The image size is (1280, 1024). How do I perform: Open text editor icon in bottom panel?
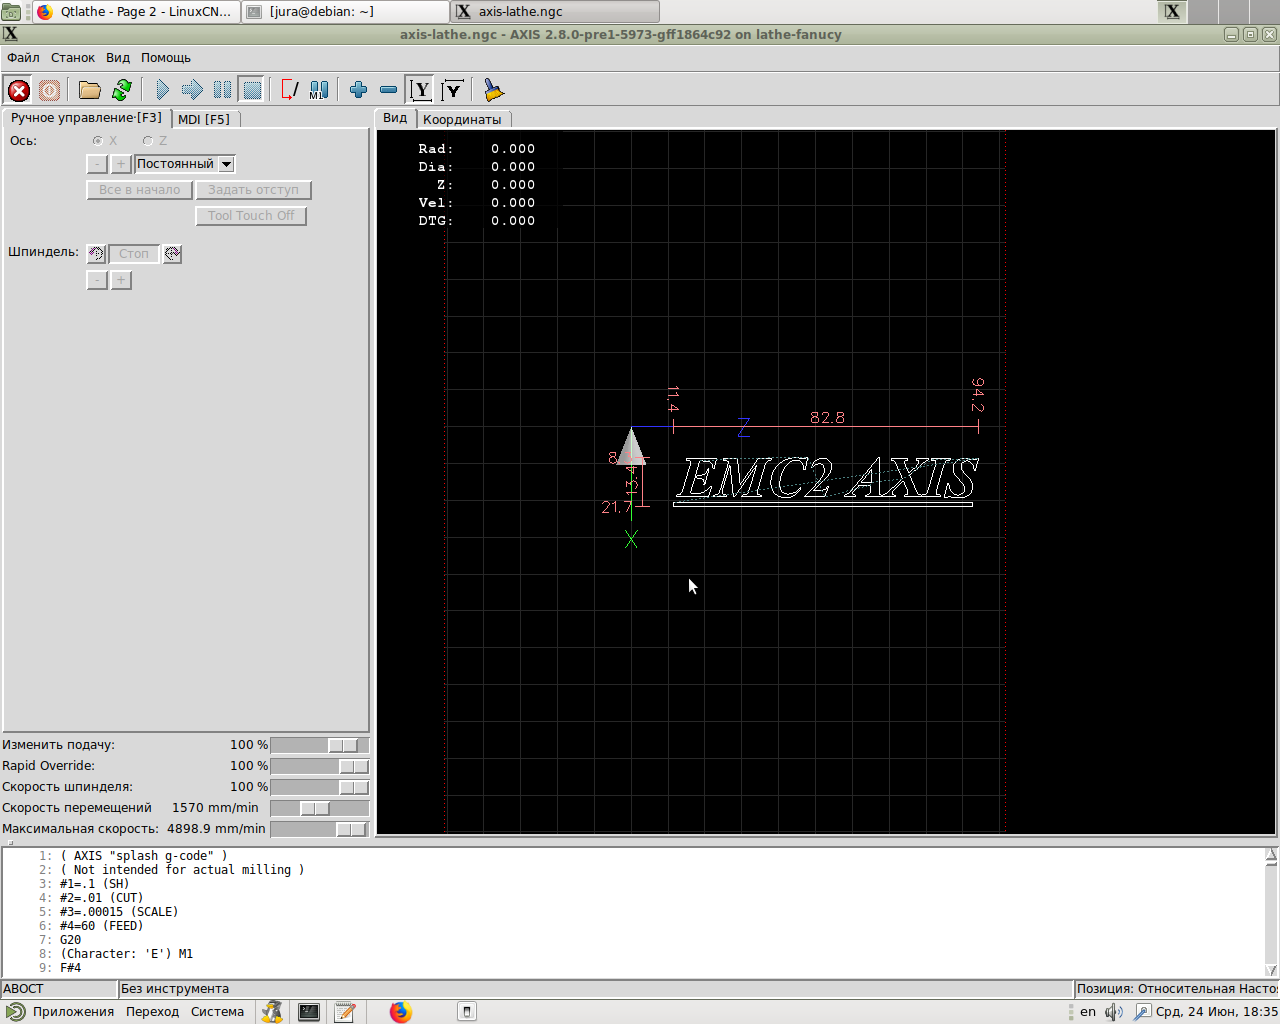coord(345,1012)
